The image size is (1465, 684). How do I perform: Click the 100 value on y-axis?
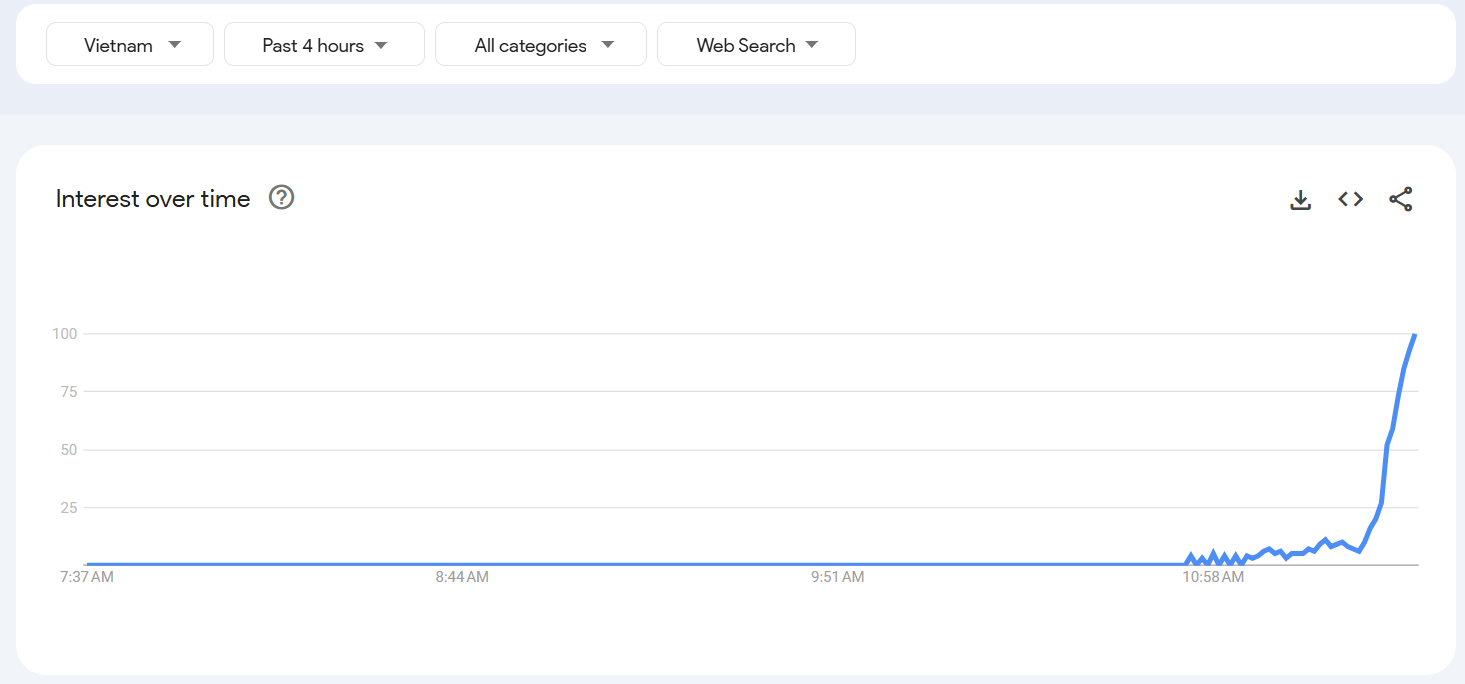(x=65, y=334)
